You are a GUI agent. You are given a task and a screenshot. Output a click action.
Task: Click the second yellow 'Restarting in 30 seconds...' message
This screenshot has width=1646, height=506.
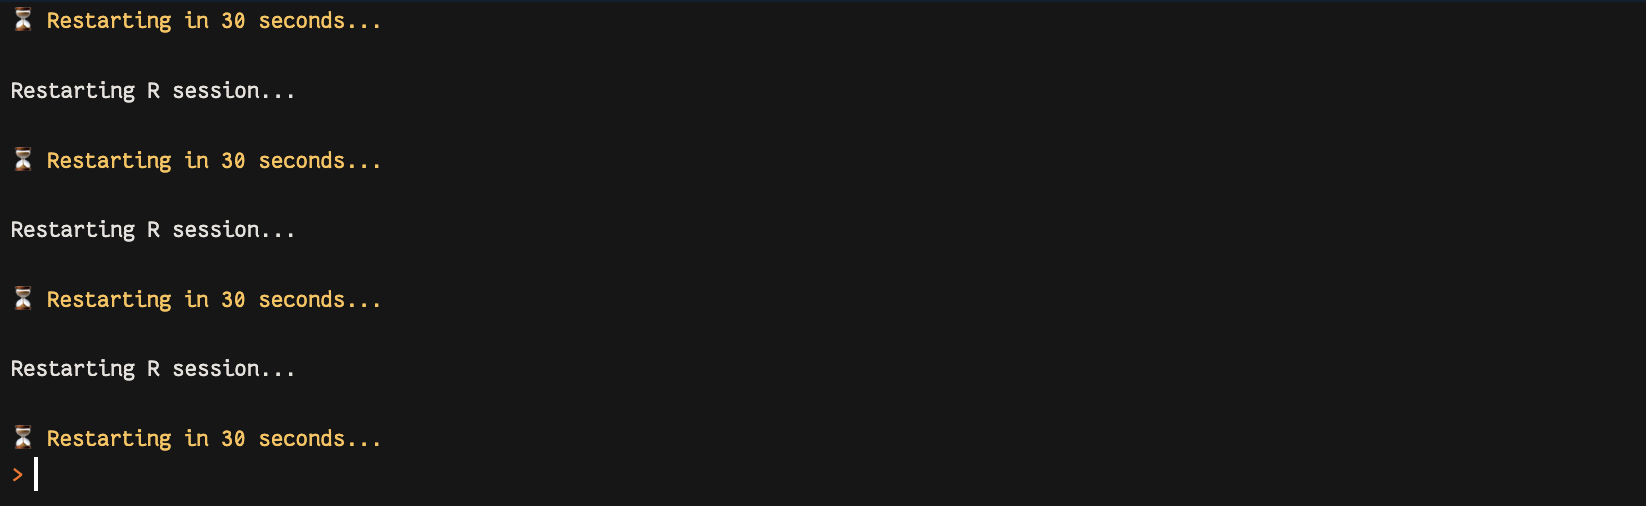214,161
